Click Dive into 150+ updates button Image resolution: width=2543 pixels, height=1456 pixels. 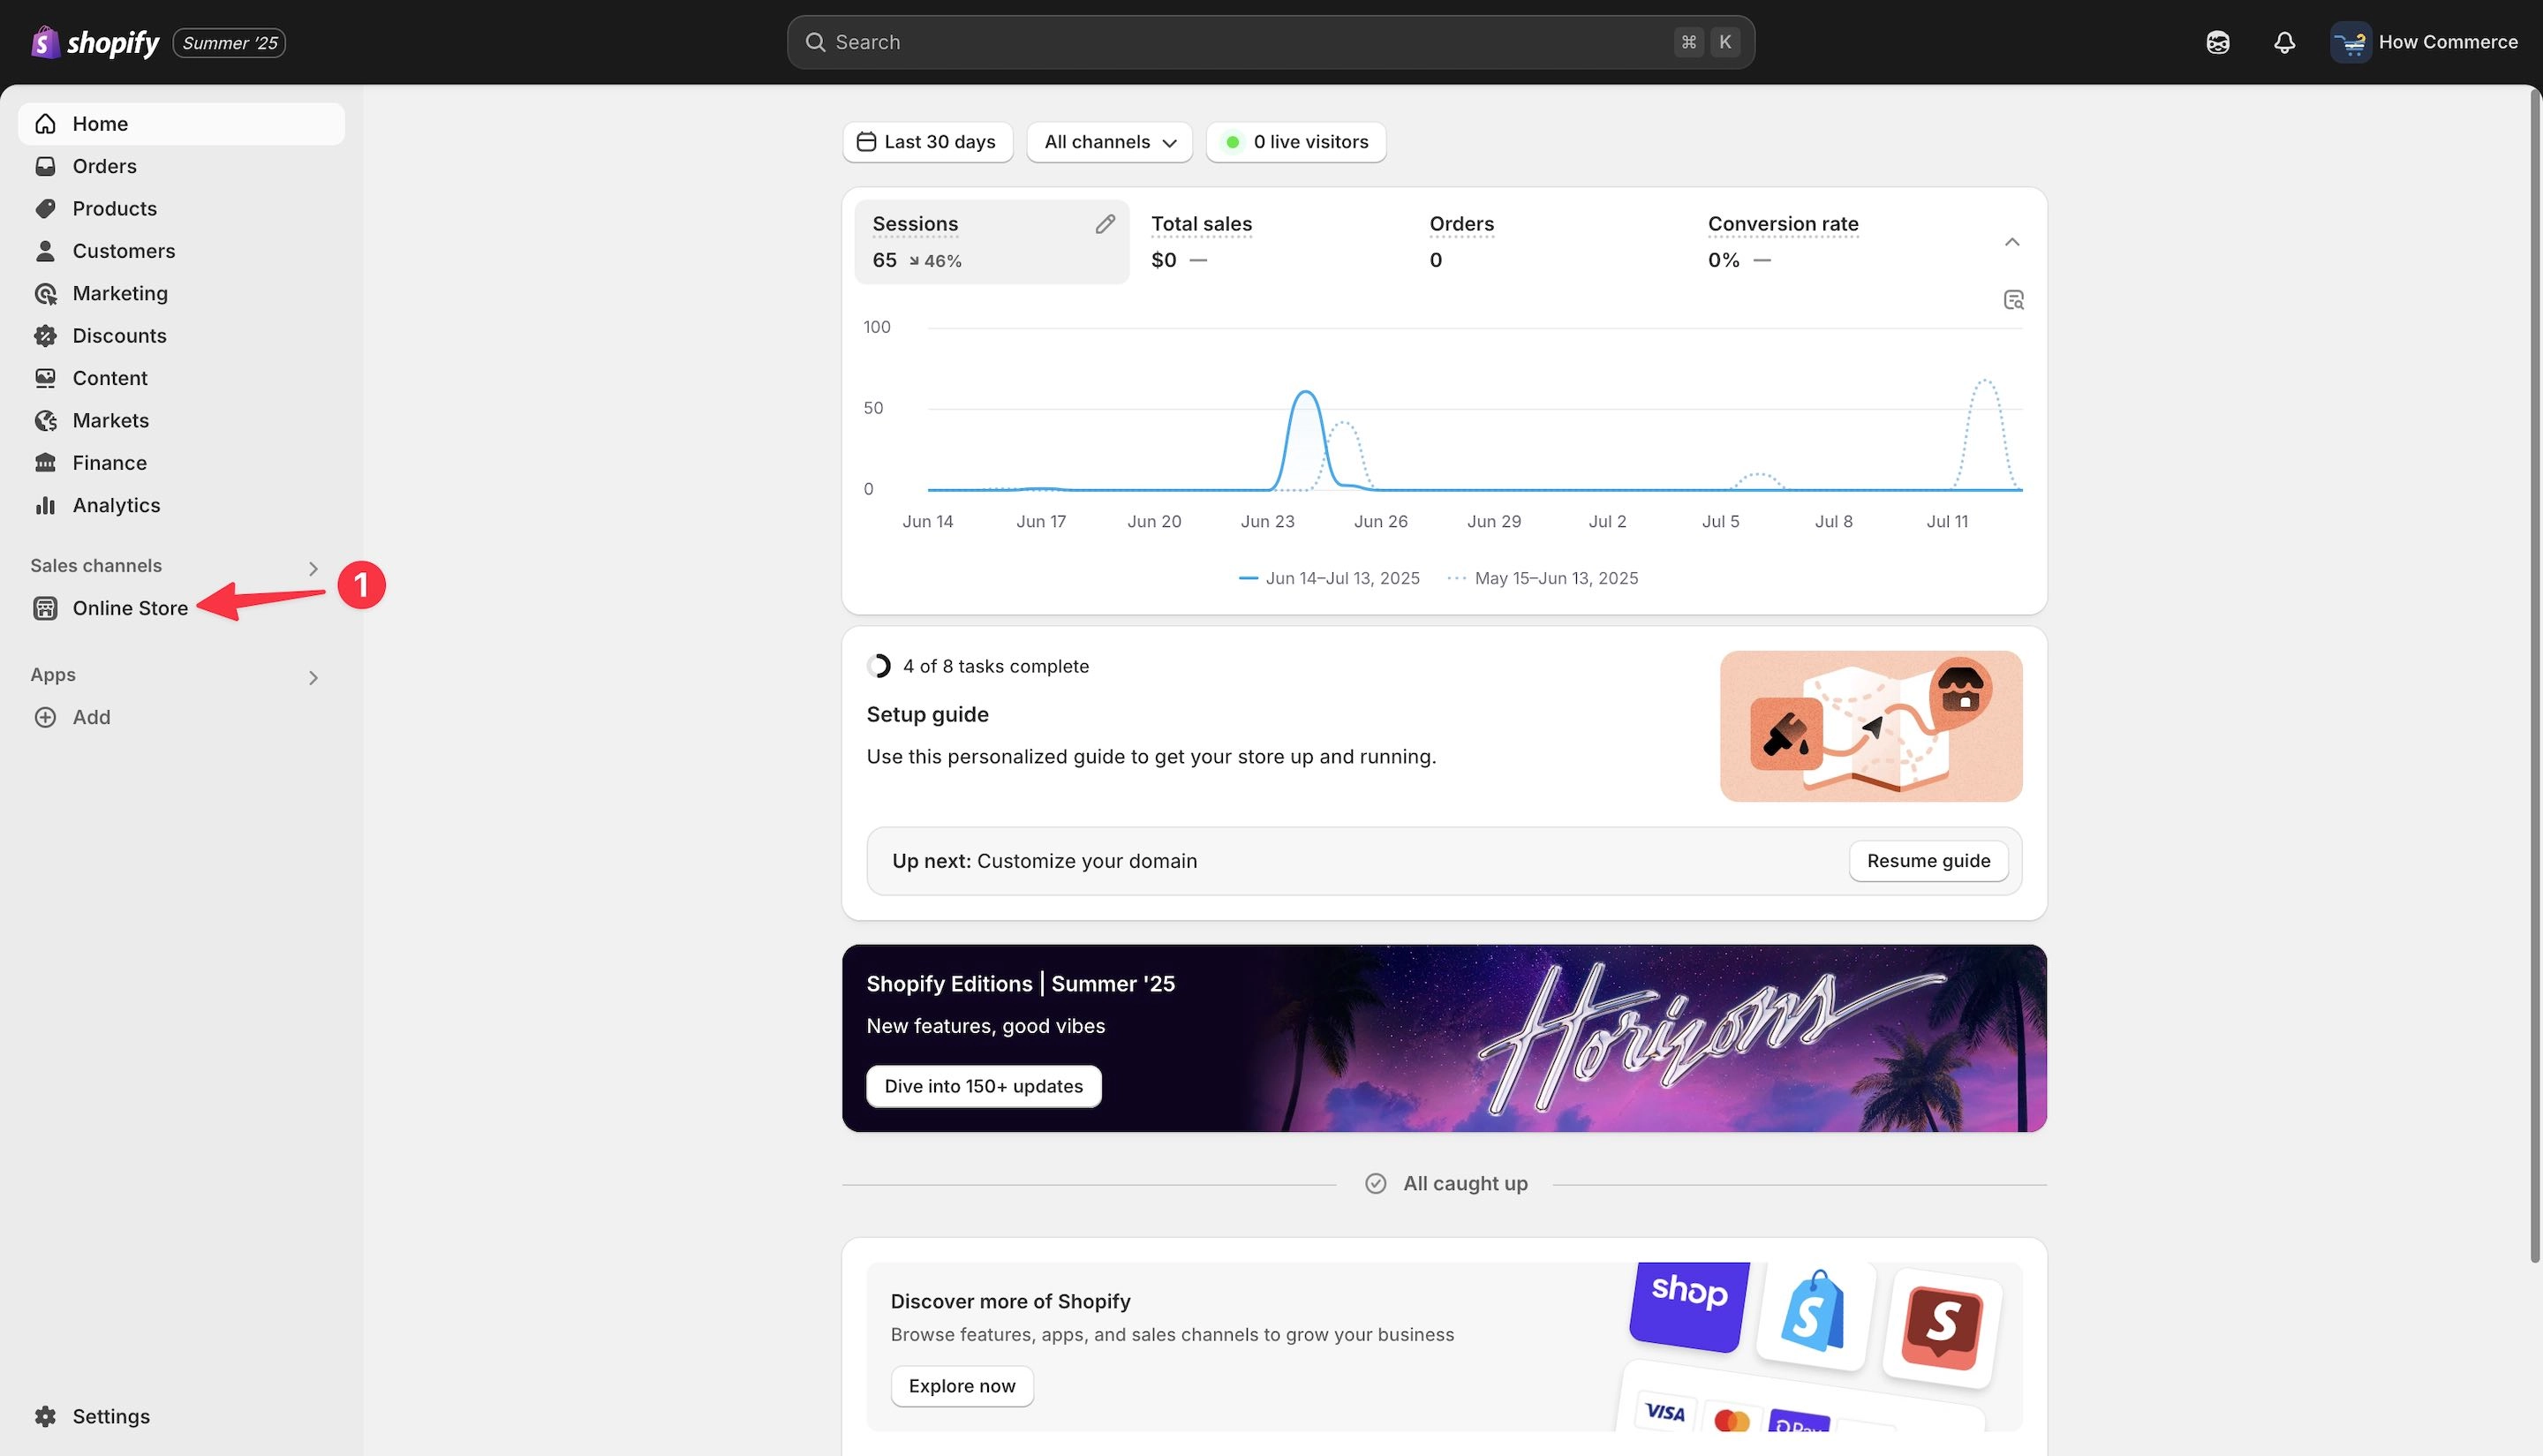click(983, 1086)
